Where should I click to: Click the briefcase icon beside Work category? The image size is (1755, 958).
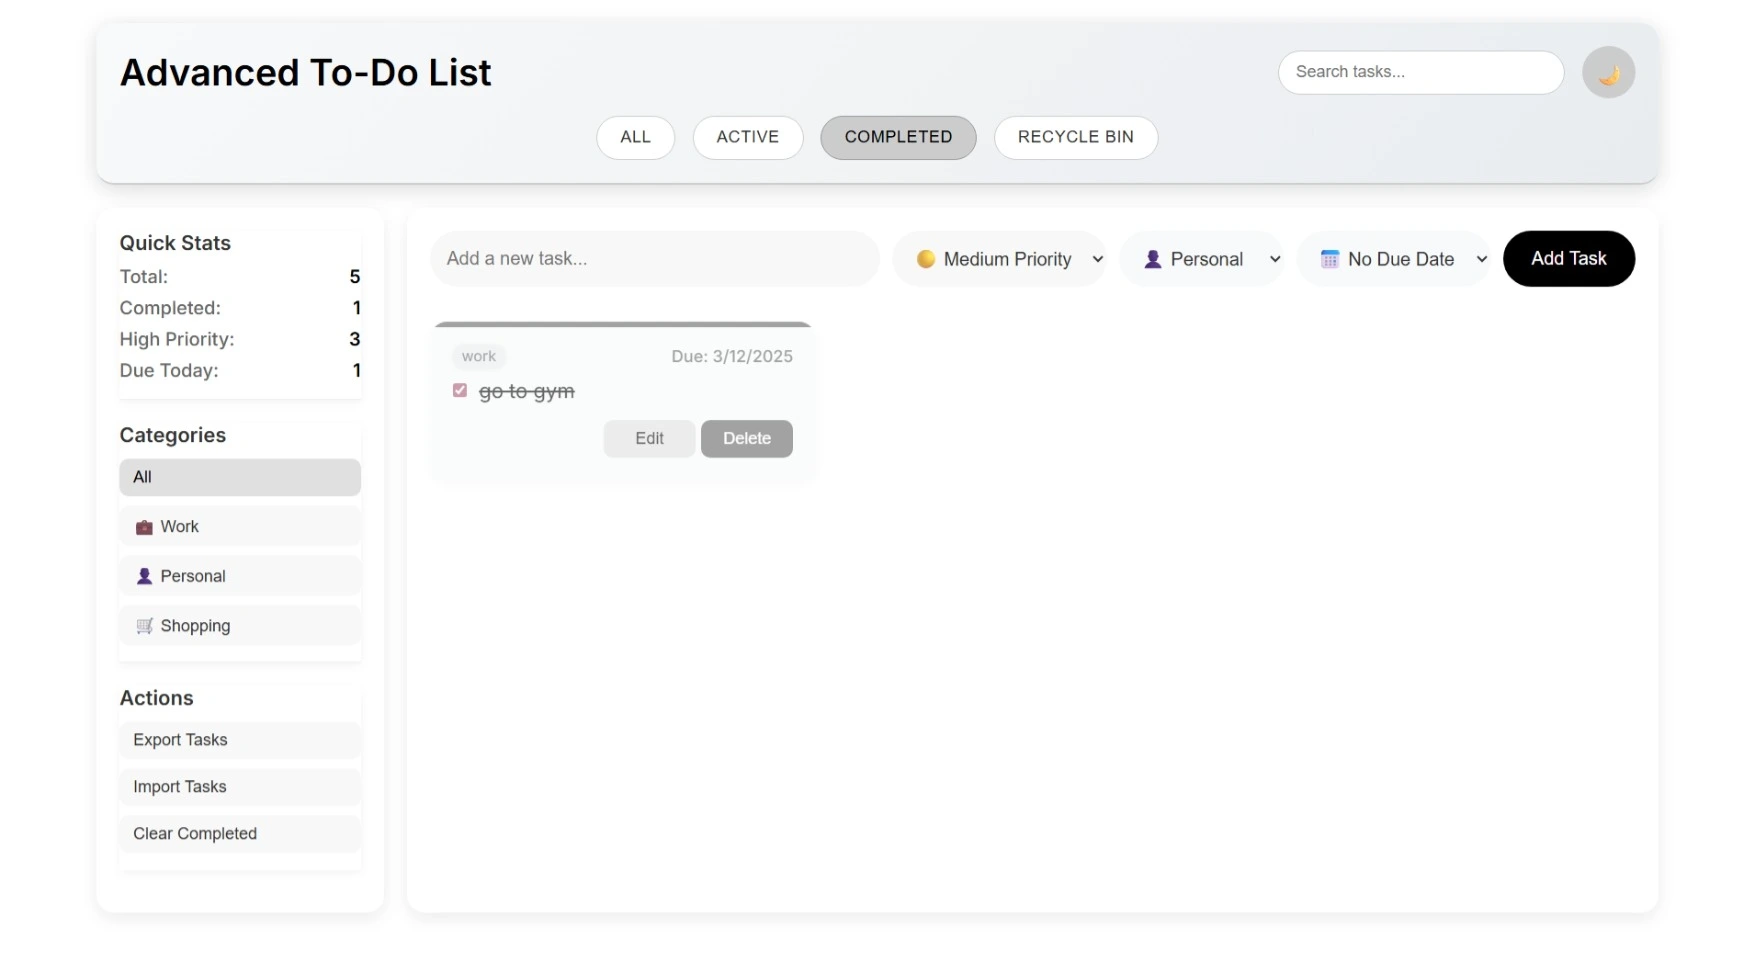(143, 526)
